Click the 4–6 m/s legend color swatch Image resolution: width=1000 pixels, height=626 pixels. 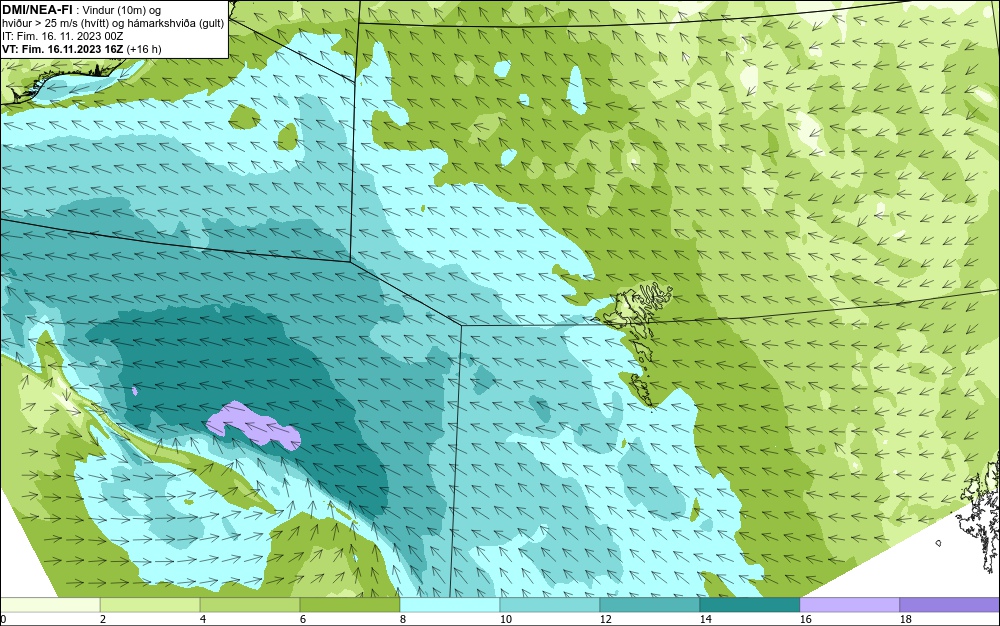250,605
